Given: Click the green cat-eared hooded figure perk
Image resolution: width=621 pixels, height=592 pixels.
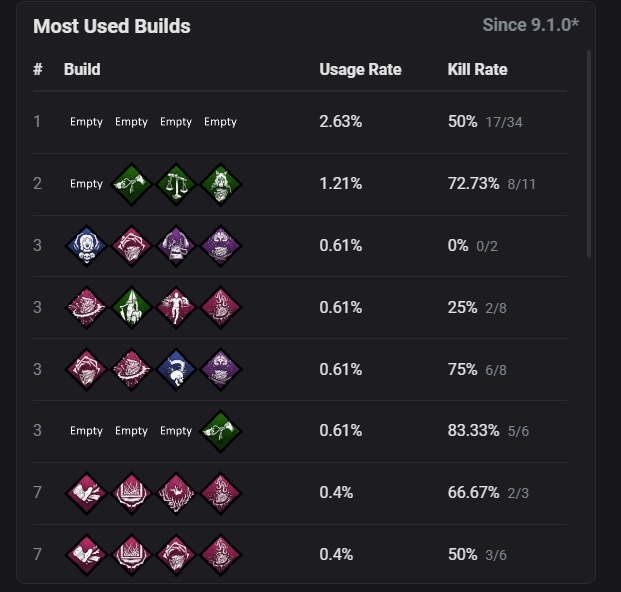Looking at the screenshot, I should (x=221, y=184).
